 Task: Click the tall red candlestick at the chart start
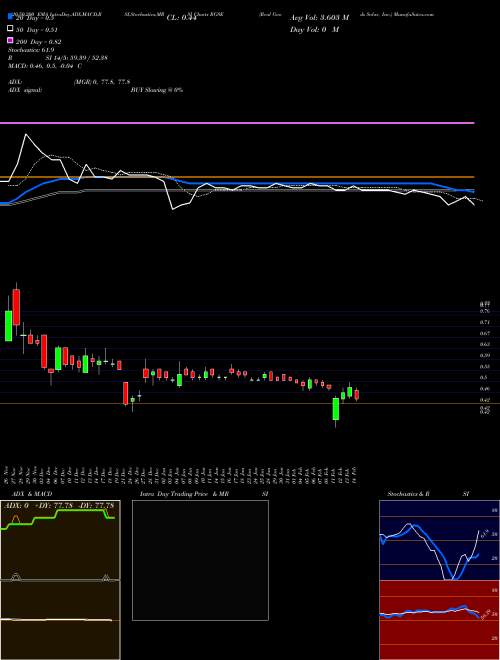pyautogui.click(x=16, y=307)
